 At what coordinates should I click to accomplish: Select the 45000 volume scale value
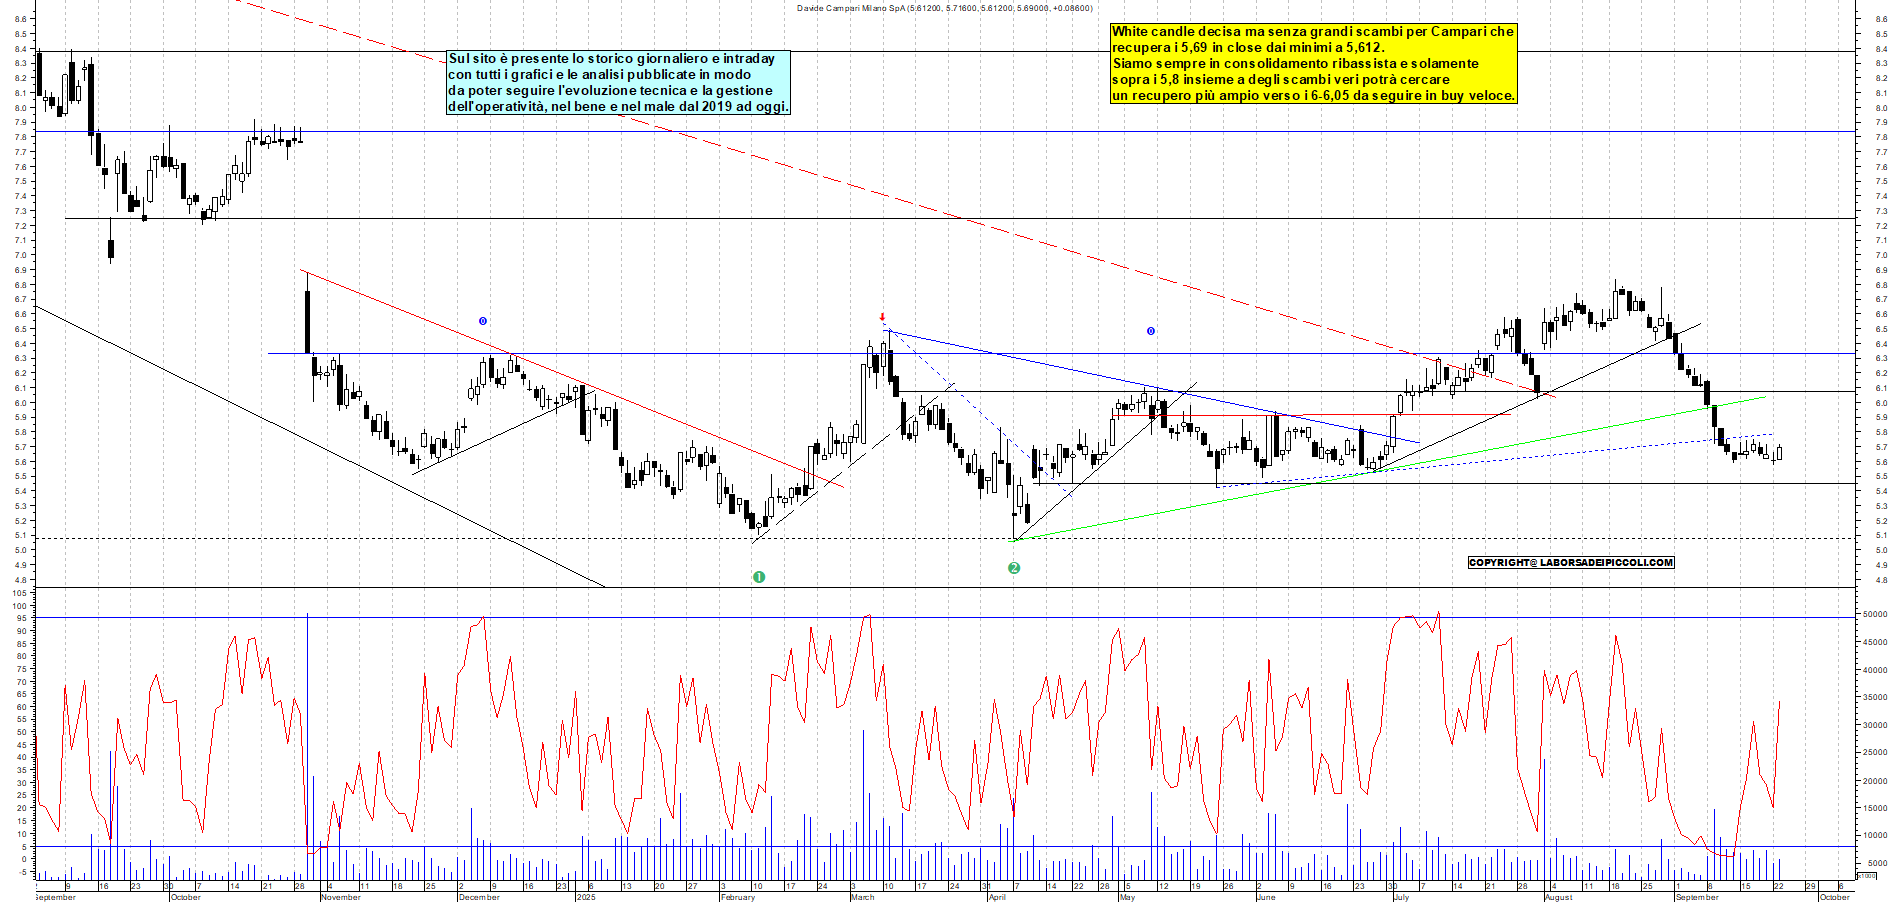click(1875, 643)
